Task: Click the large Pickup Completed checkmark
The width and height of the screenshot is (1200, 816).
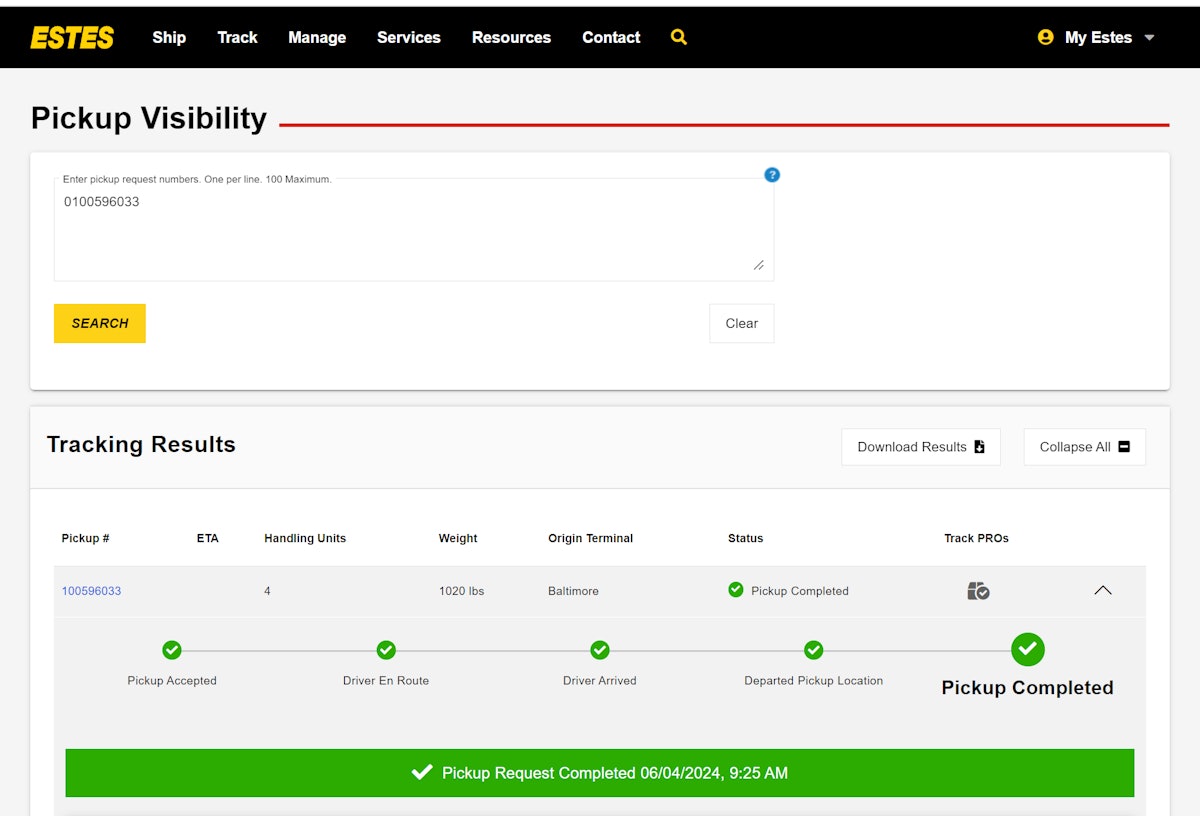Action: coord(1027,649)
